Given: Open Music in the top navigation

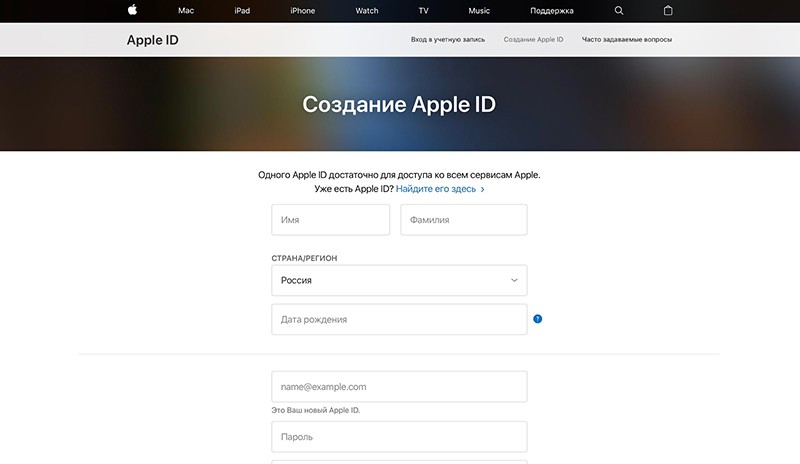Looking at the screenshot, I should [479, 11].
